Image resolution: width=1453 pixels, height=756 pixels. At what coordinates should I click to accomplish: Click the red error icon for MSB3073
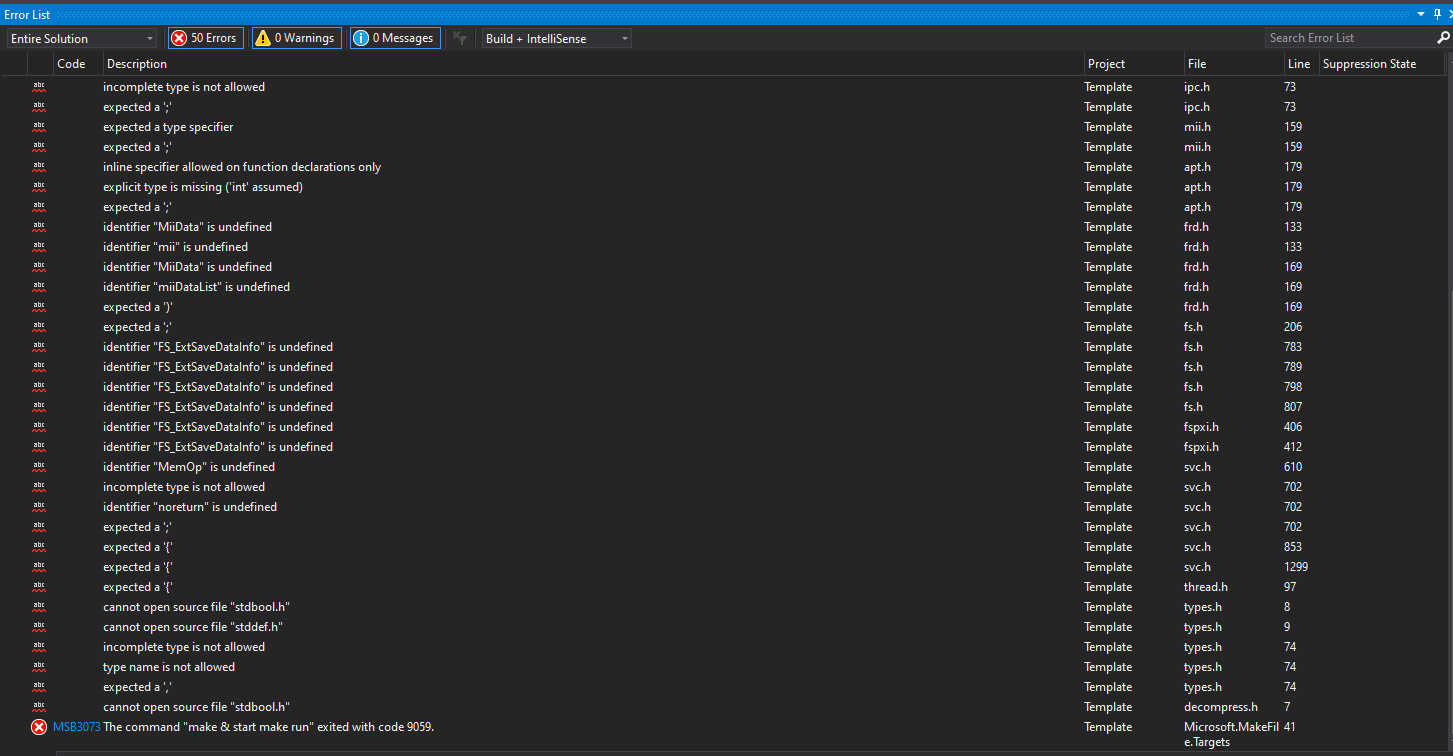(39, 727)
